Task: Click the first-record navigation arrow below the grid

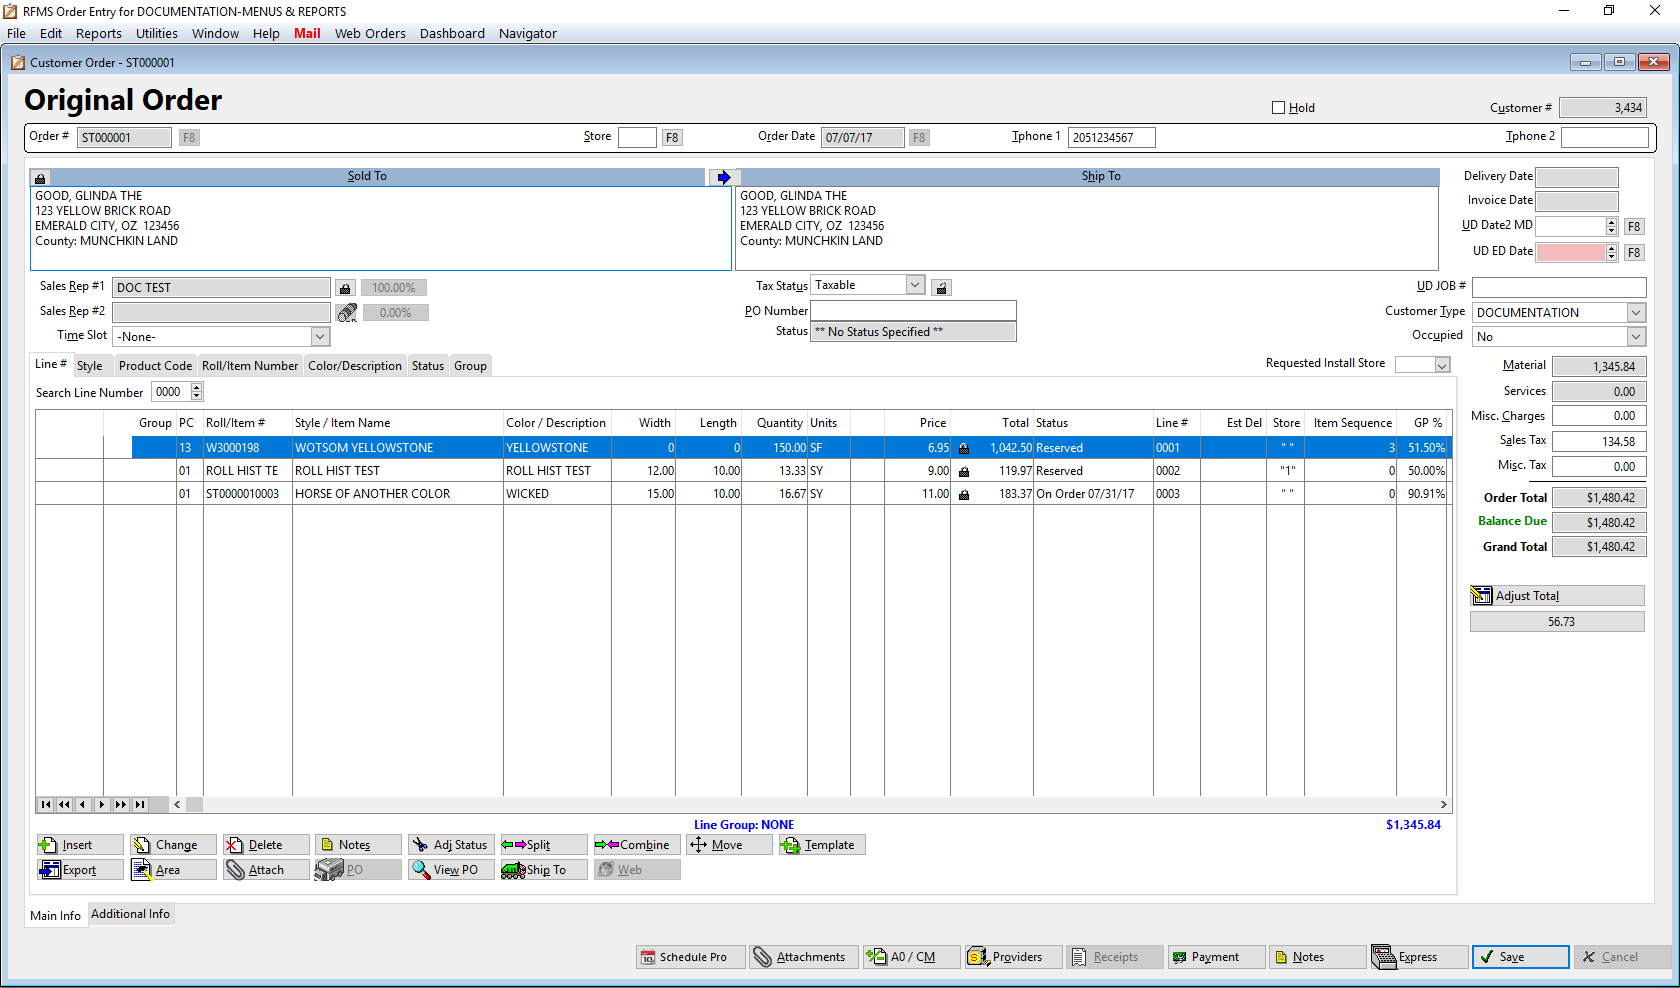Action: click(x=45, y=804)
